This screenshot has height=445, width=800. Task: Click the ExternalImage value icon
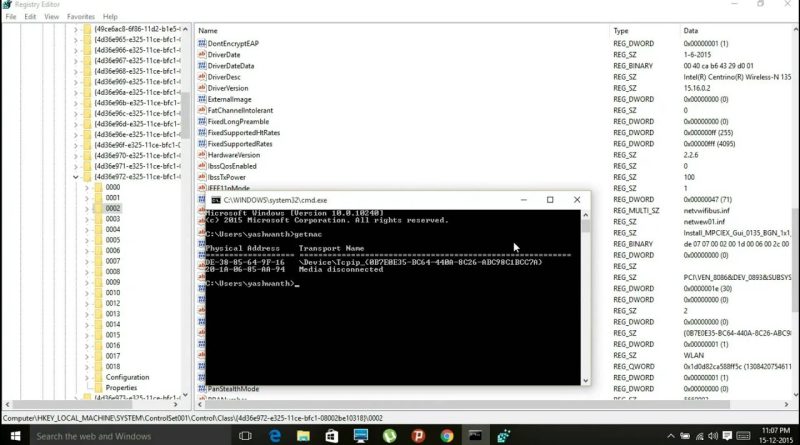[x=202, y=100]
